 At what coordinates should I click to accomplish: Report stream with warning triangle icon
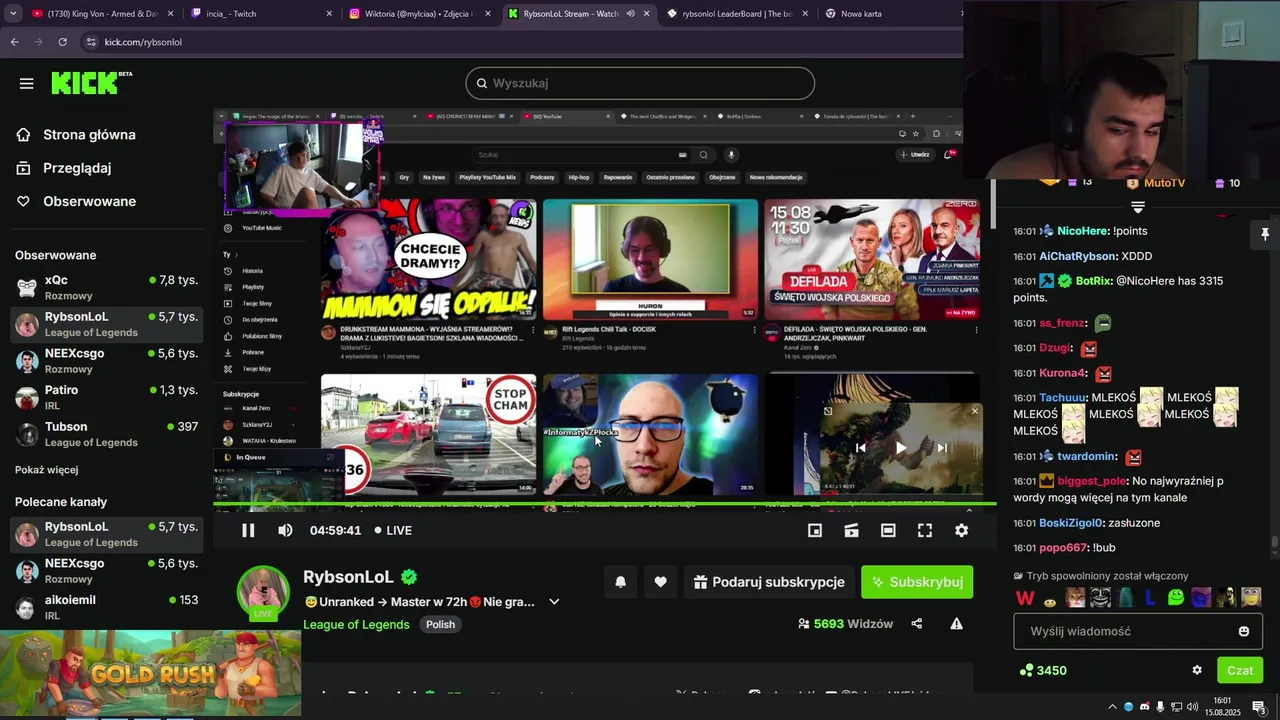coord(956,624)
